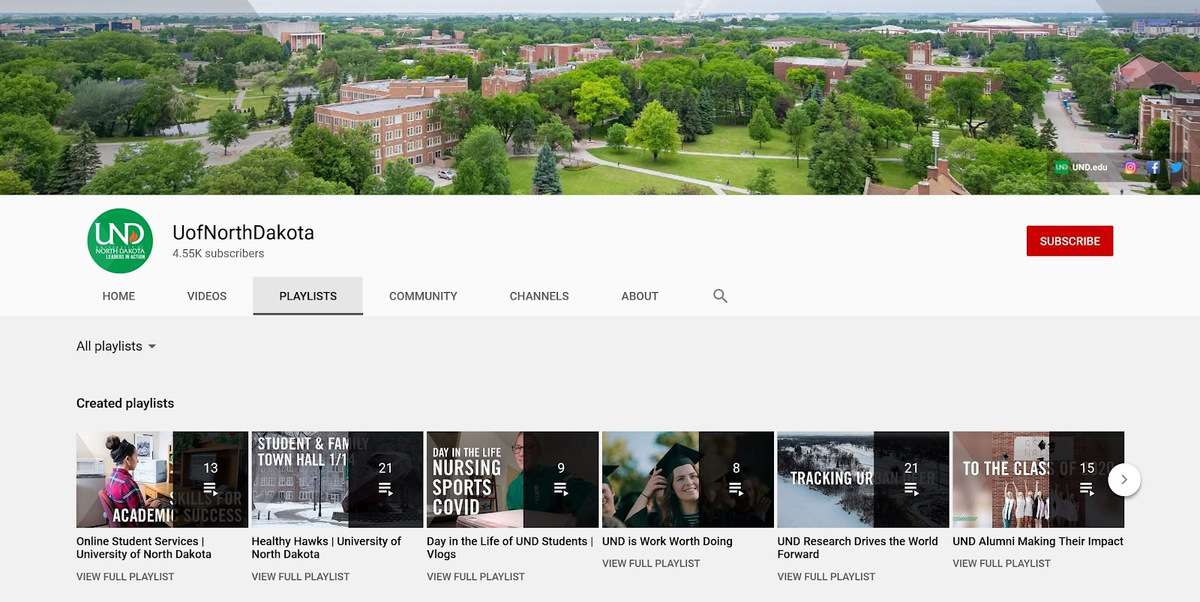1200x602 pixels.
Task: Open the Twitter icon on the banner
Action: pyautogui.click(x=1175, y=167)
